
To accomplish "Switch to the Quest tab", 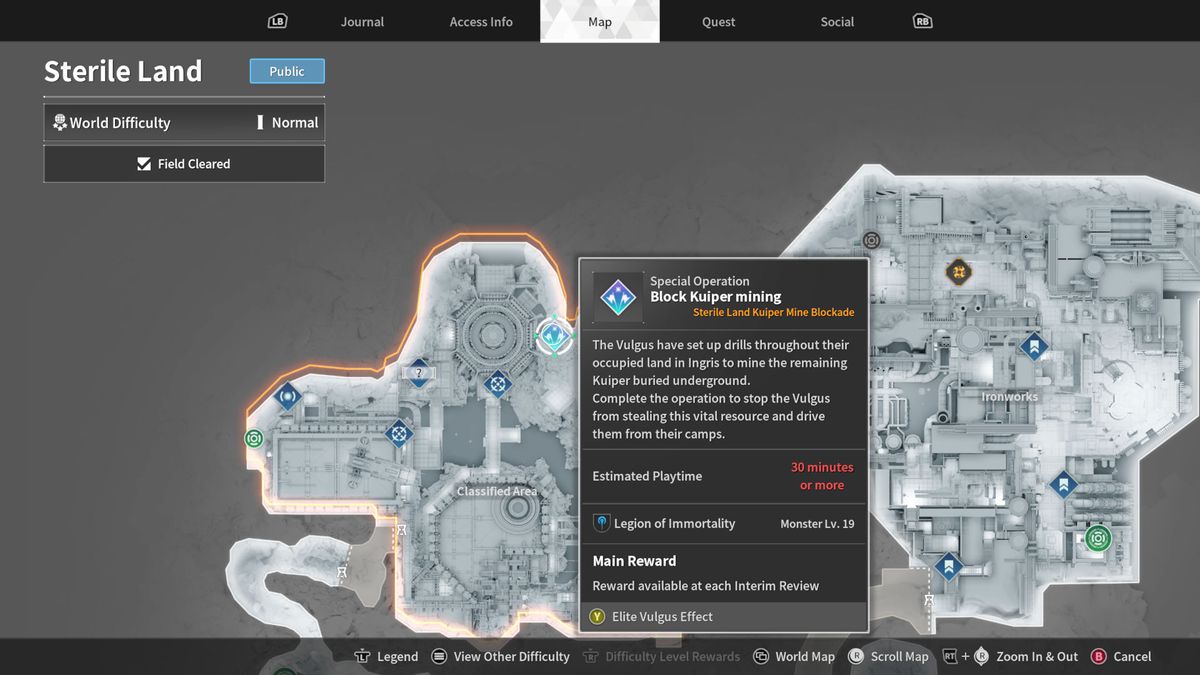I will click(x=718, y=21).
